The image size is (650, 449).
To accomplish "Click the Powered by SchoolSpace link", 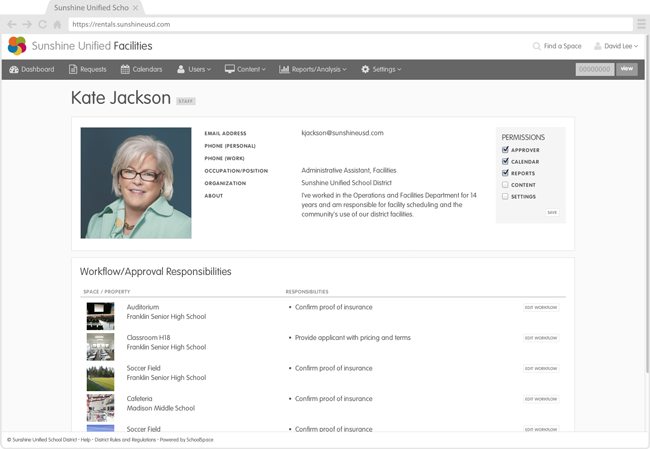I will [x=187, y=440].
